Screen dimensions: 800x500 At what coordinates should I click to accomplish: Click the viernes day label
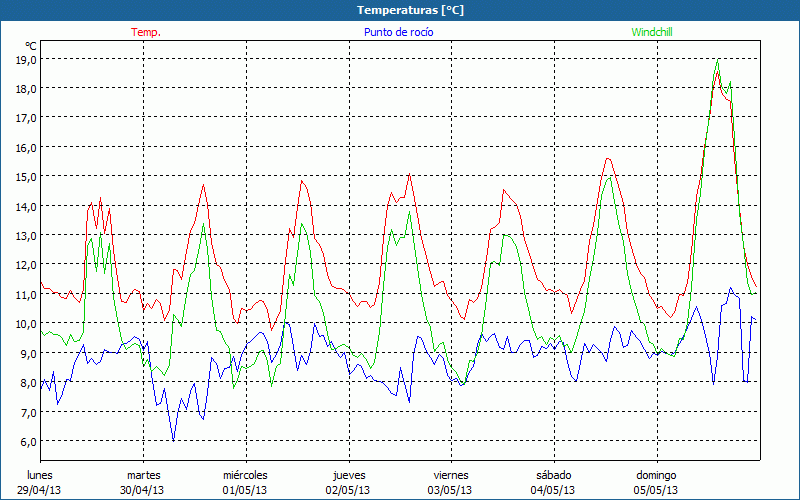[x=451, y=475]
